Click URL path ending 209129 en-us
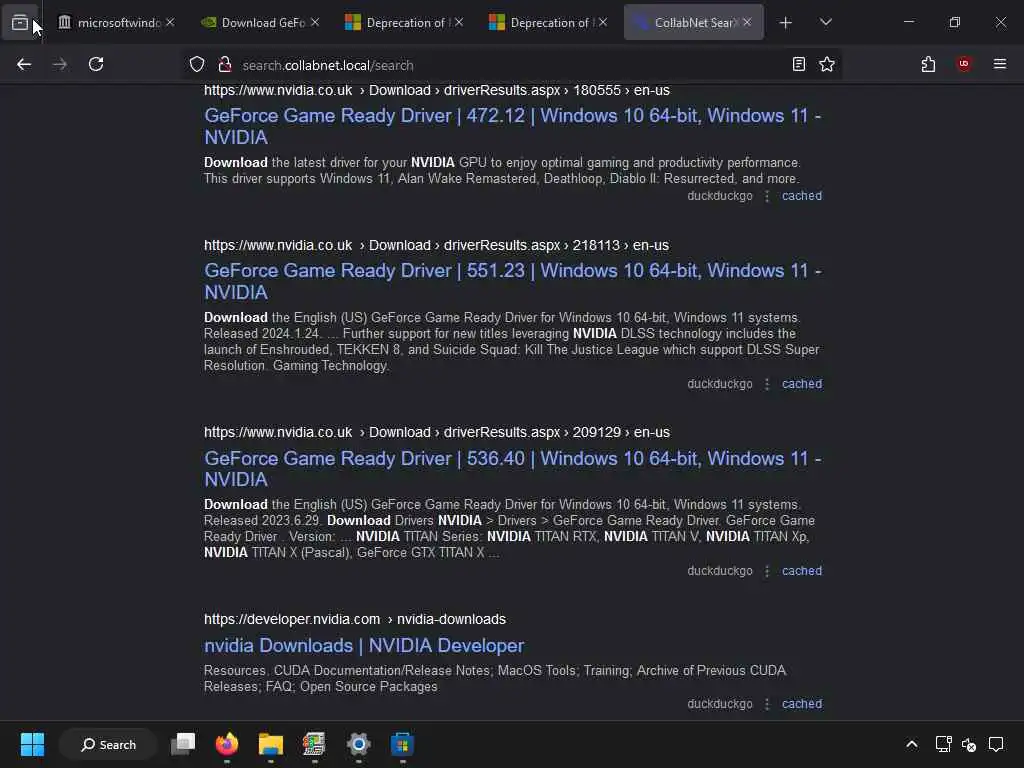 [436, 432]
